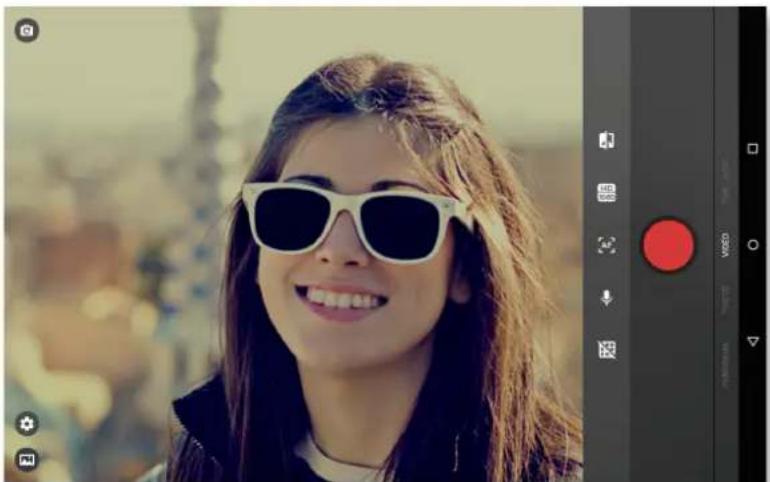
Task: Toggle AF autofocus mode
Action: tap(606, 245)
